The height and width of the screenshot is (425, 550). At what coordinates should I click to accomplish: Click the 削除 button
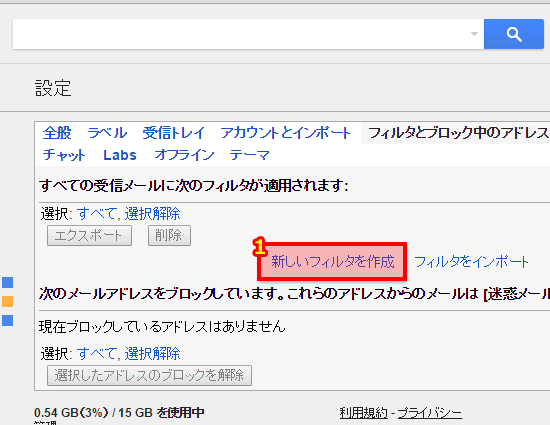[169, 235]
